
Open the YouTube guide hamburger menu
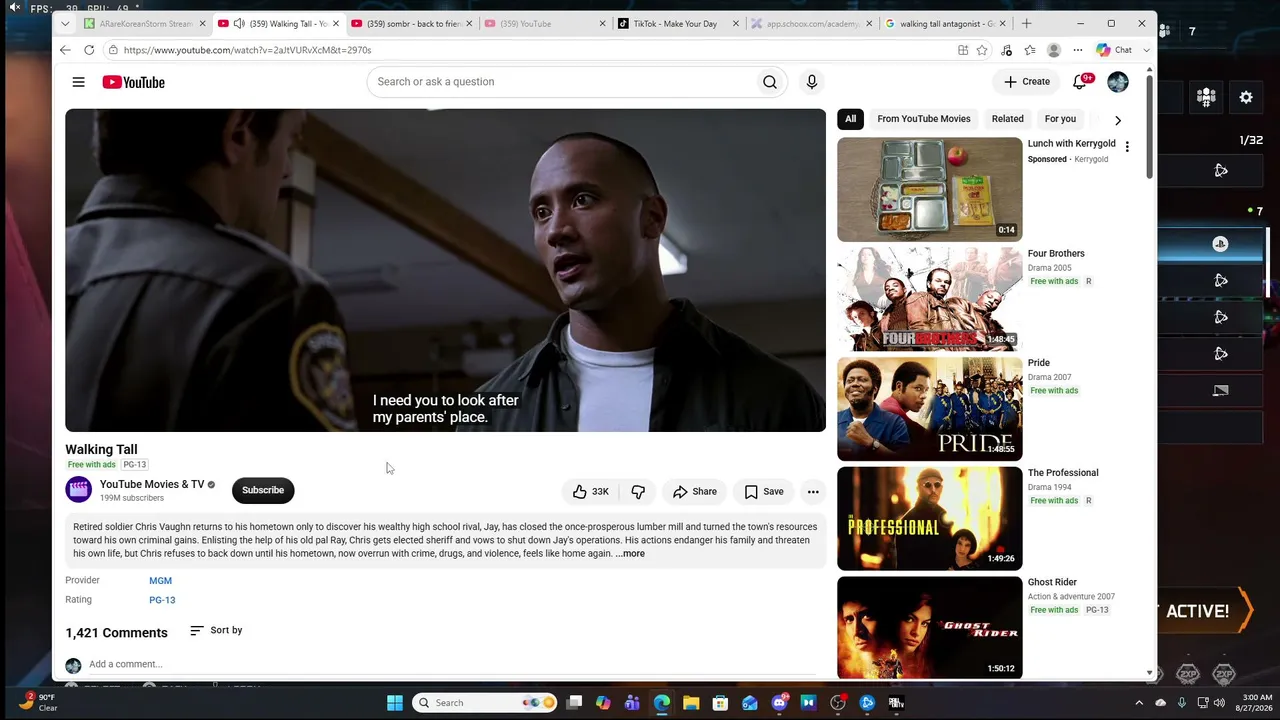[x=78, y=82]
